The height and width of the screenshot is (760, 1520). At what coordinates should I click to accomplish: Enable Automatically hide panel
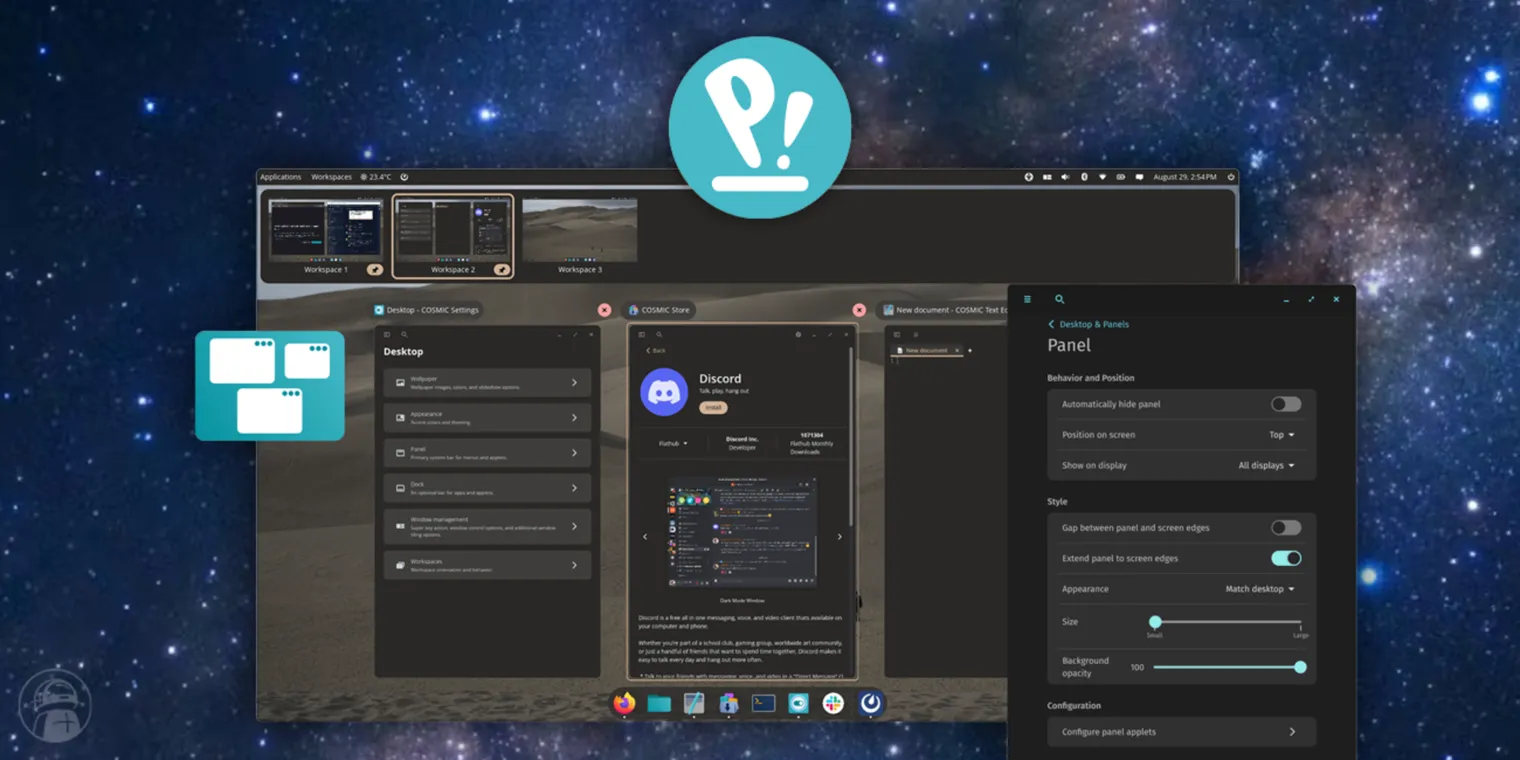[x=1285, y=403]
